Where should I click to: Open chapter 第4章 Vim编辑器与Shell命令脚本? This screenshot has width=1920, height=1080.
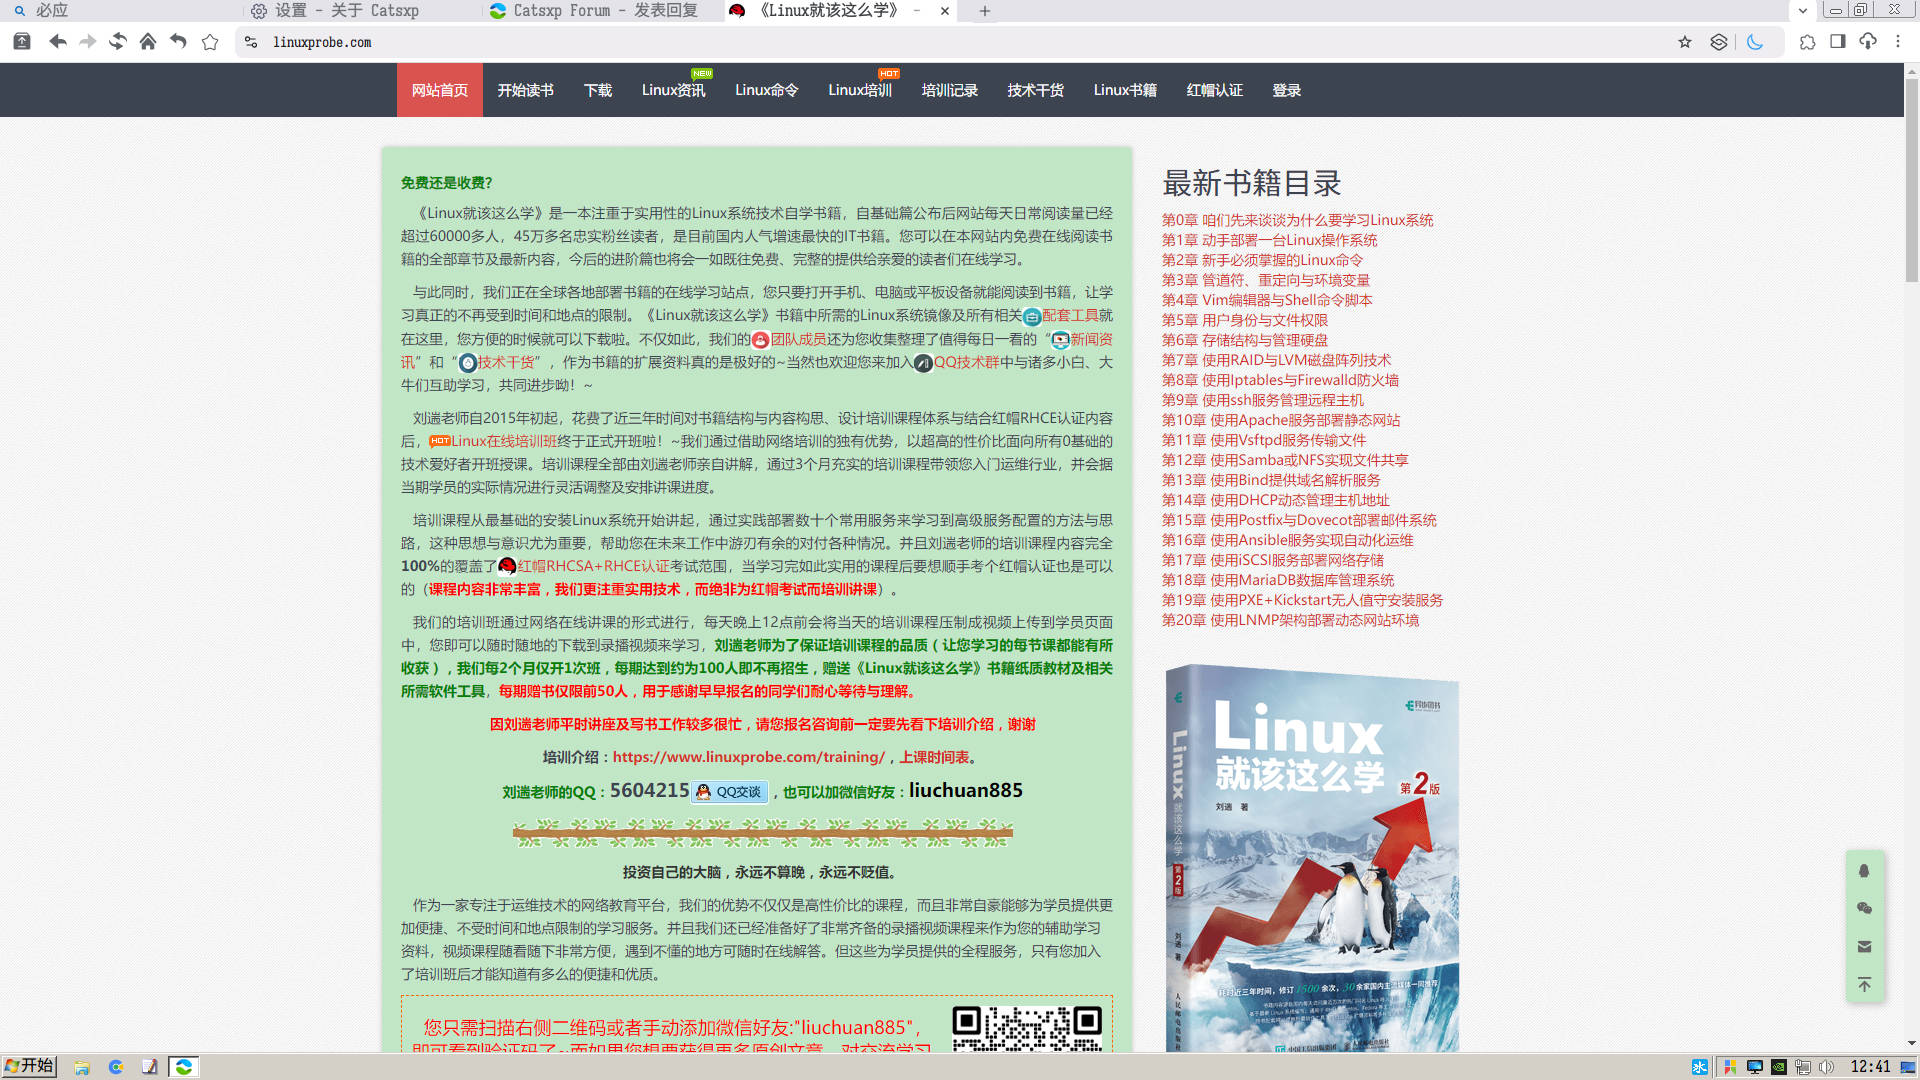pos(1266,300)
